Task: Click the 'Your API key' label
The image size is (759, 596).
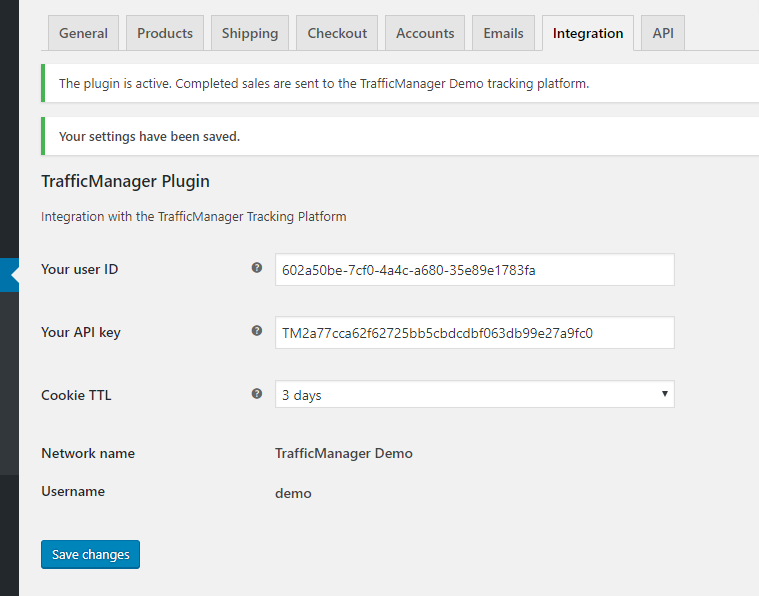Action: [x=81, y=333]
